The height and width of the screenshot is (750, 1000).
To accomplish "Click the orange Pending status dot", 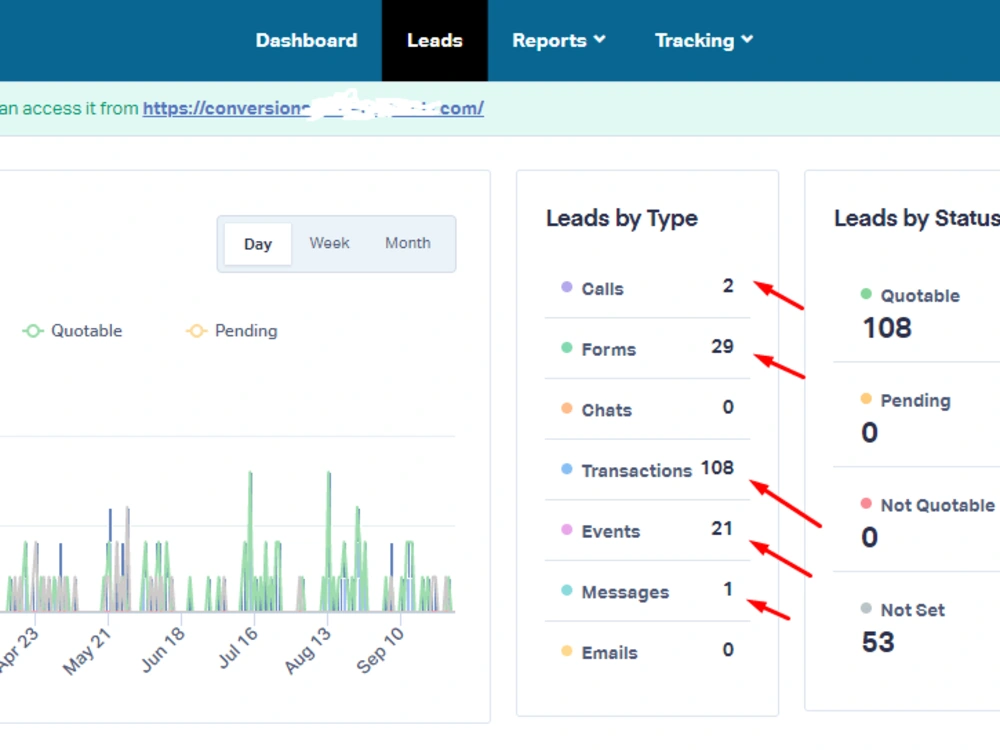I will tap(866, 399).
